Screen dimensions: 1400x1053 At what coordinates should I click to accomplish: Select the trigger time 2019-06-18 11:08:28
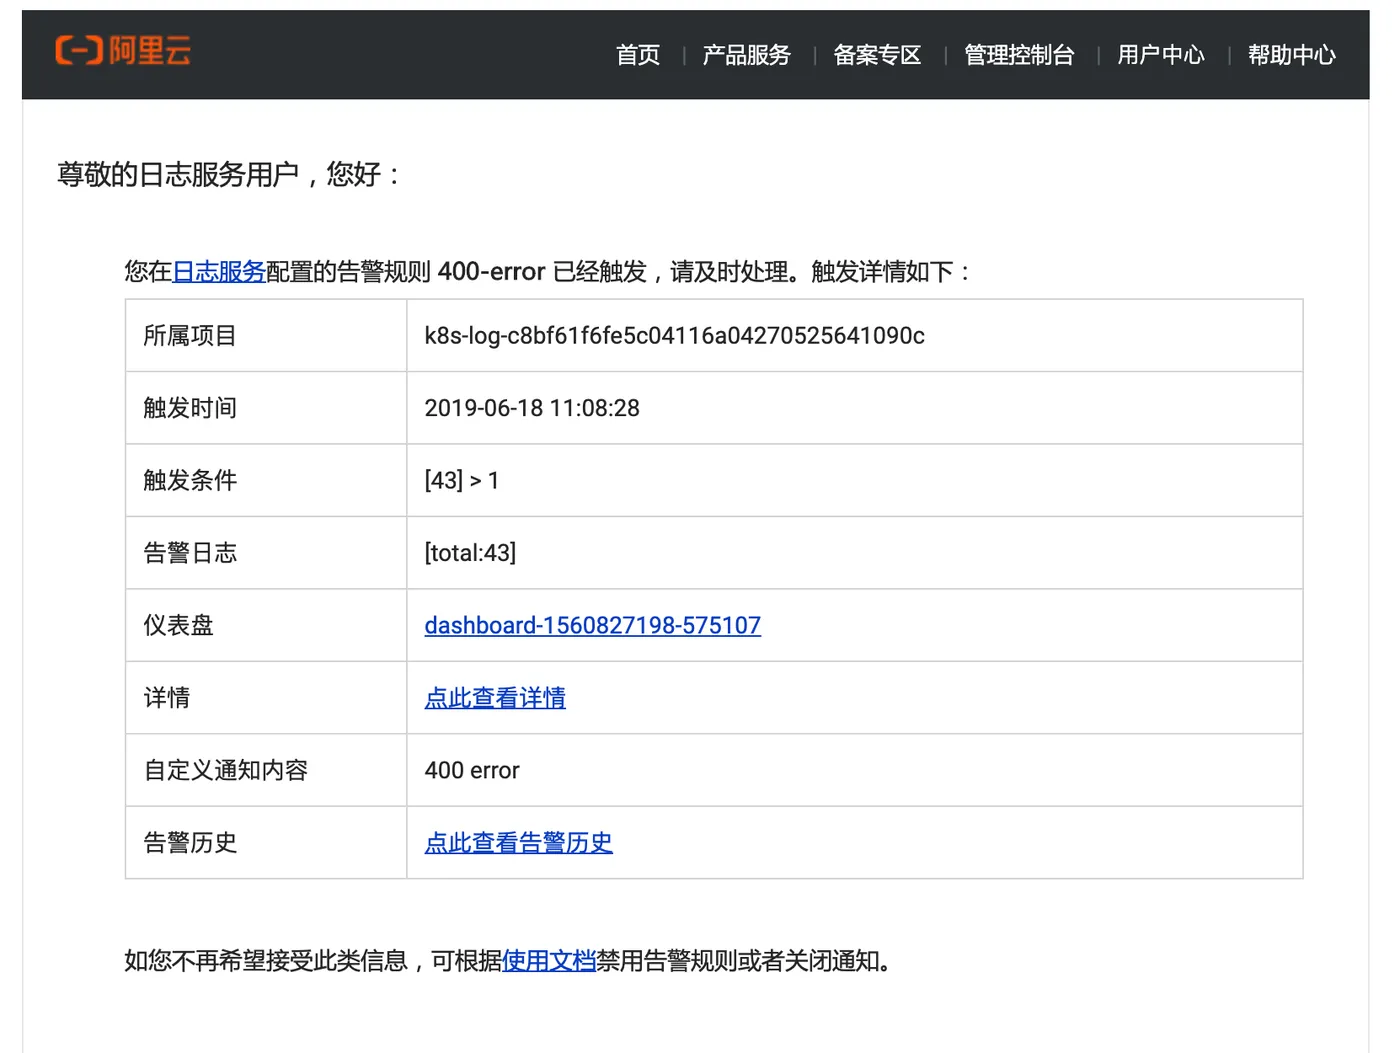pos(532,408)
